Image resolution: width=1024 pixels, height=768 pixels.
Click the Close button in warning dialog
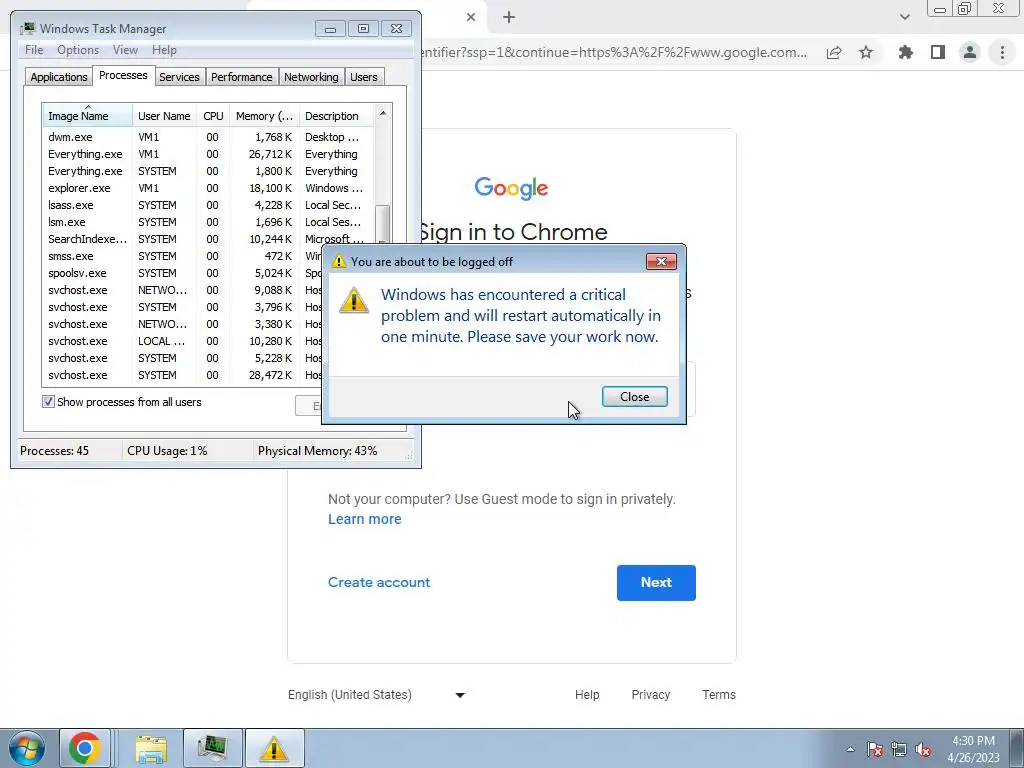[634, 396]
